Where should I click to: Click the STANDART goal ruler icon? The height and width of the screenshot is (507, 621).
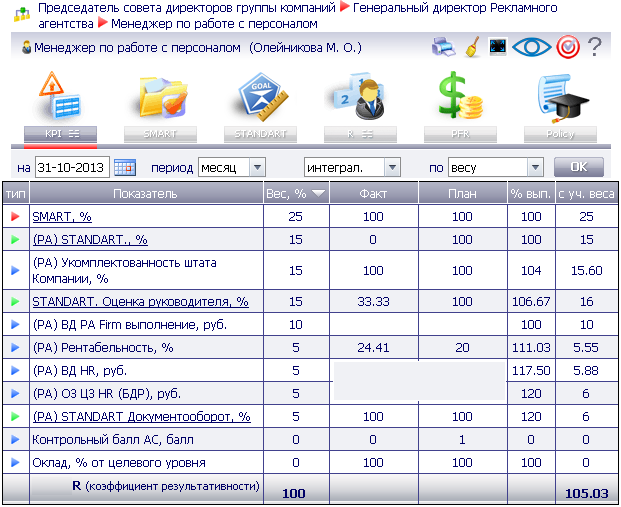[263, 96]
